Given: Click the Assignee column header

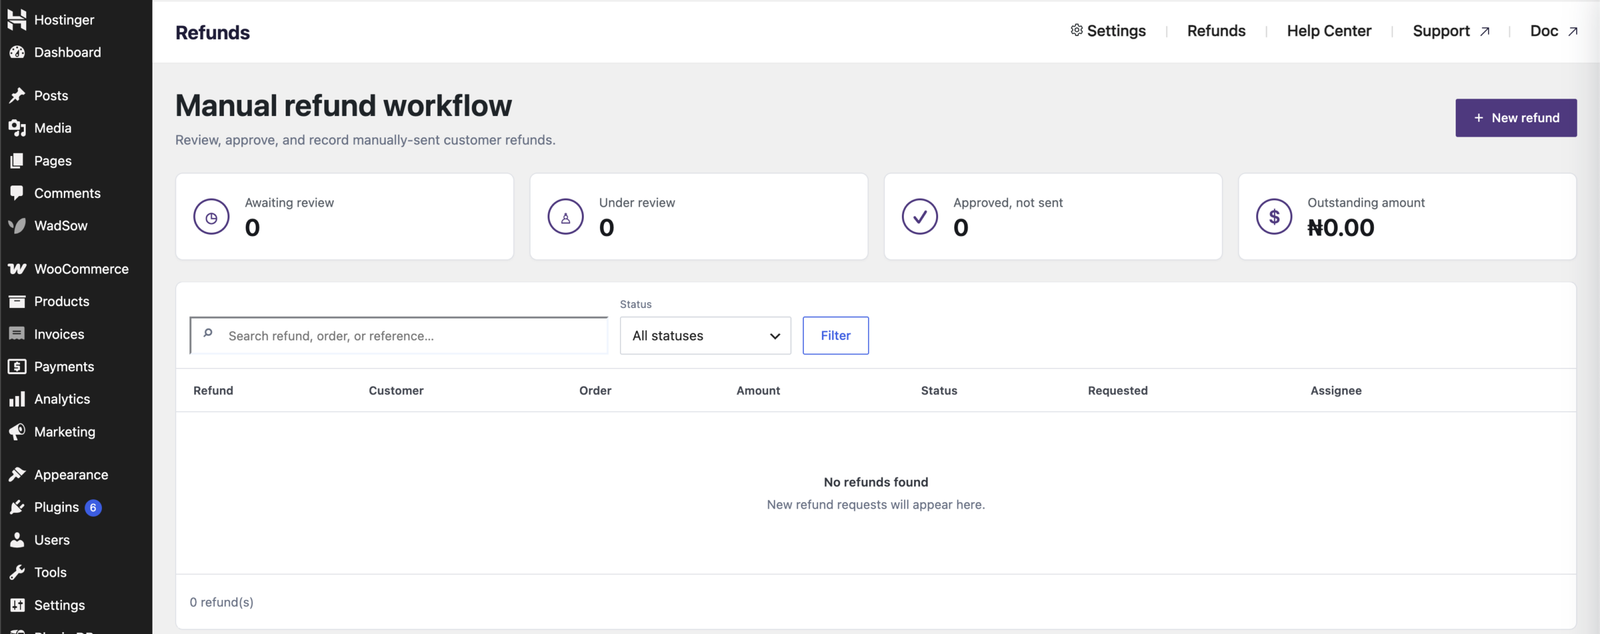Looking at the screenshot, I should (1336, 391).
